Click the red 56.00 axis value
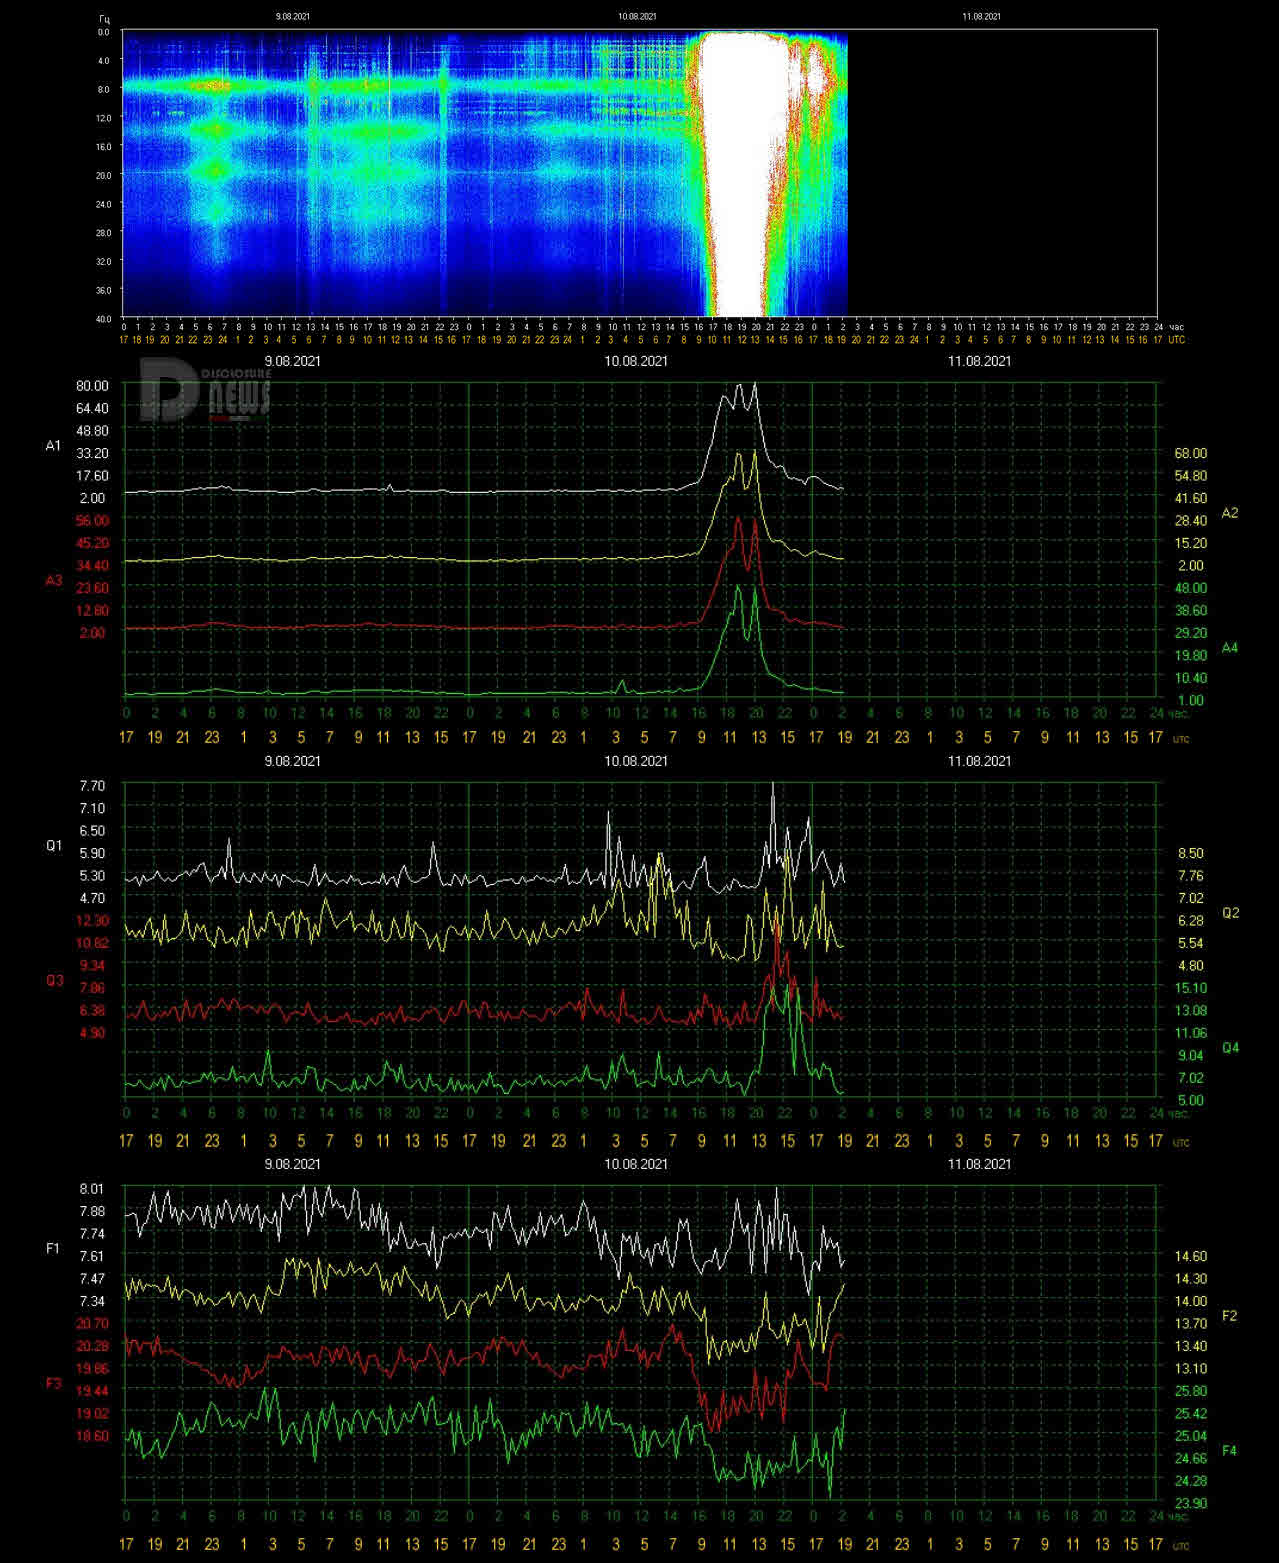The width and height of the screenshot is (1279, 1563). tap(92, 520)
